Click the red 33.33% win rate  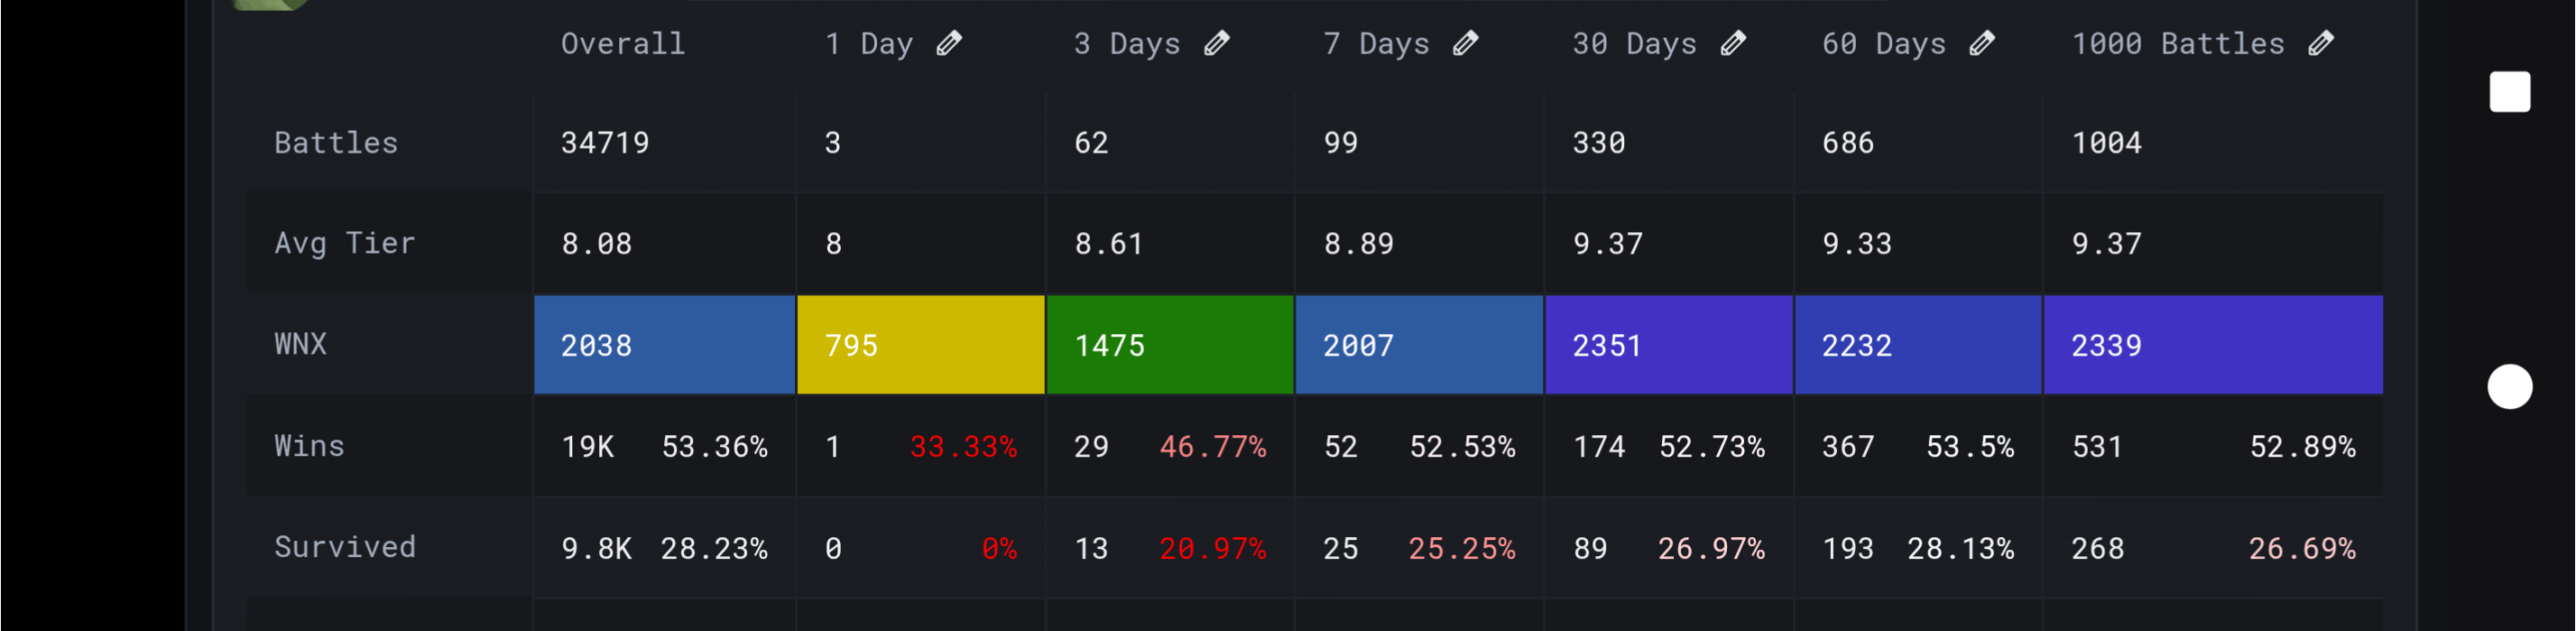pyautogui.click(x=962, y=447)
